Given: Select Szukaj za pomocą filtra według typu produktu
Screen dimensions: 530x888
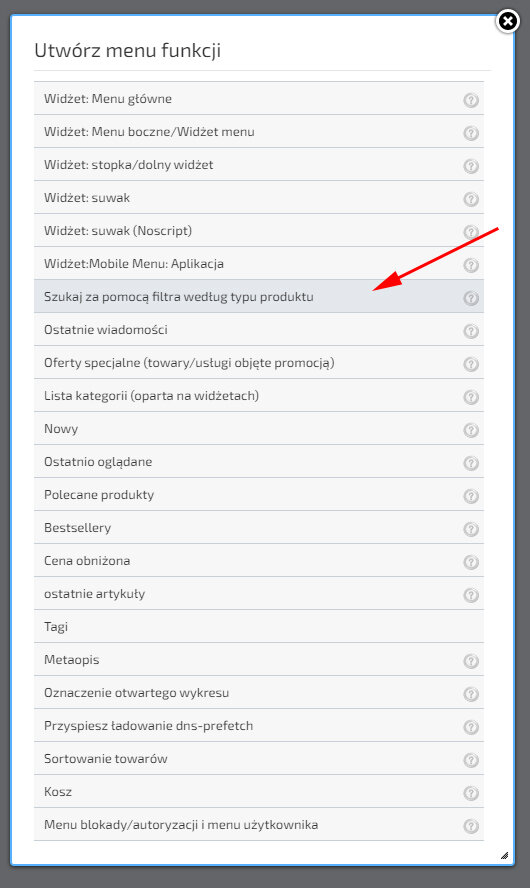Looking at the screenshot, I should pos(259,296).
